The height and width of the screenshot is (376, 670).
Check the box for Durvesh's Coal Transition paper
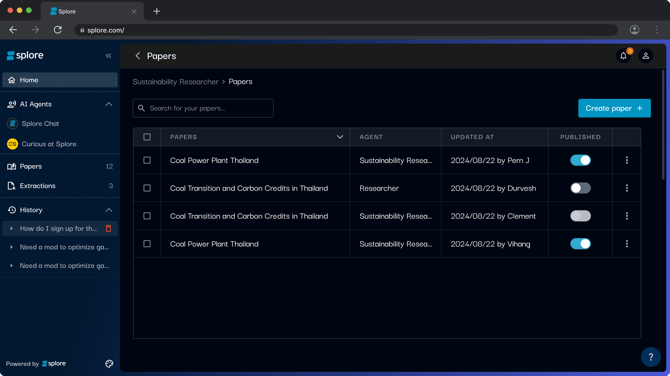coord(147,188)
